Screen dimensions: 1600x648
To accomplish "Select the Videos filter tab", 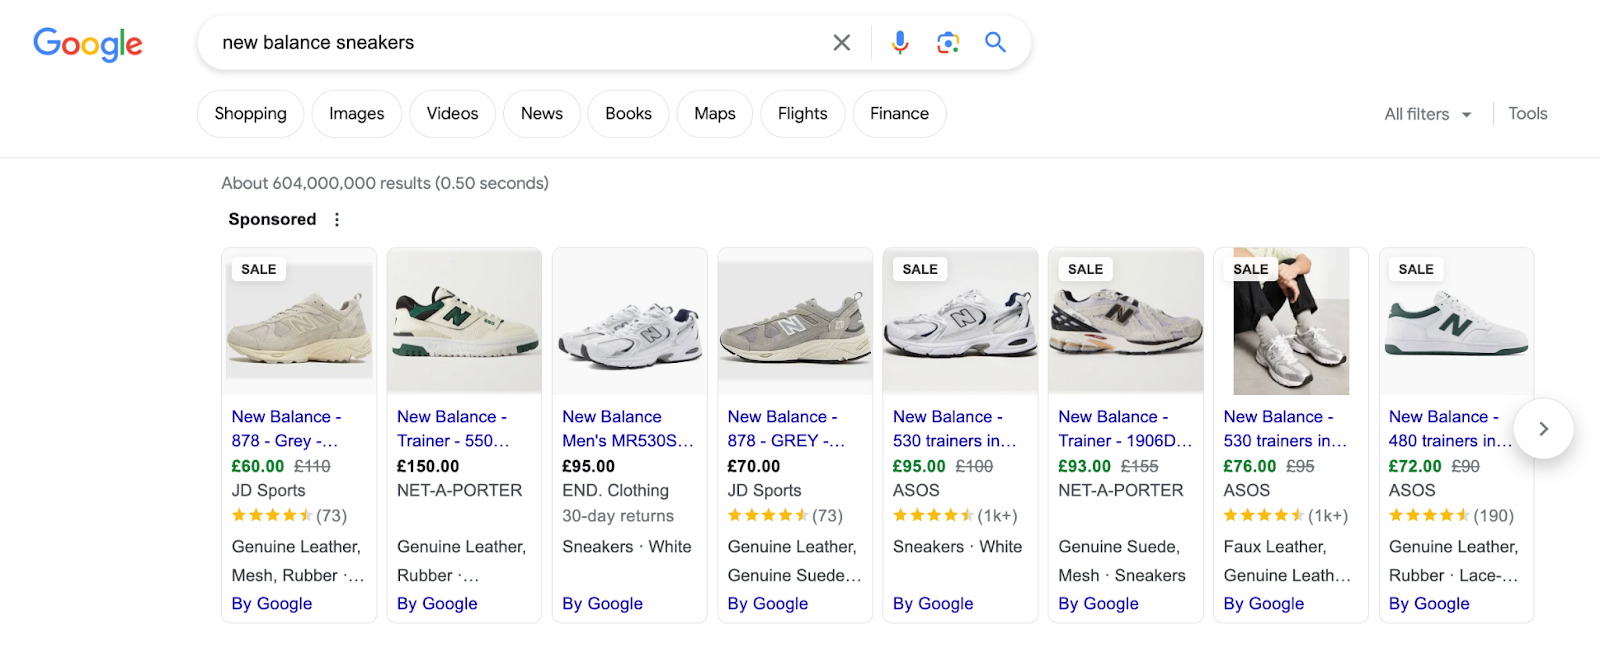I will coord(452,114).
